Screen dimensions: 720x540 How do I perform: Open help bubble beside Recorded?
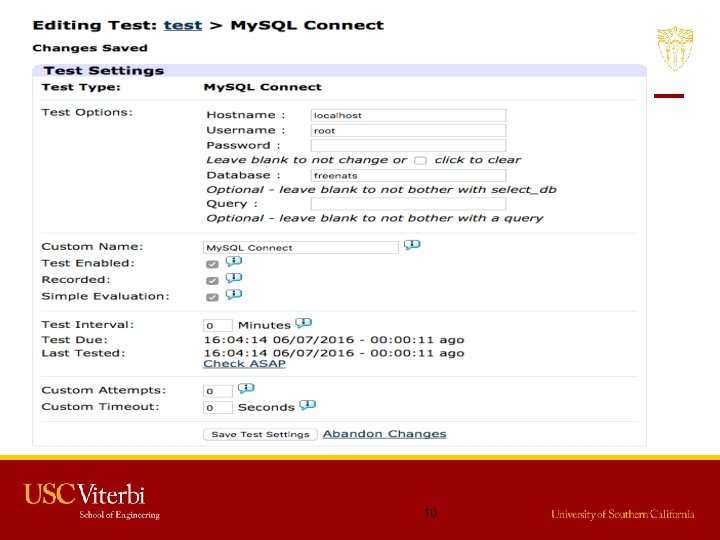click(x=234, y=278)
